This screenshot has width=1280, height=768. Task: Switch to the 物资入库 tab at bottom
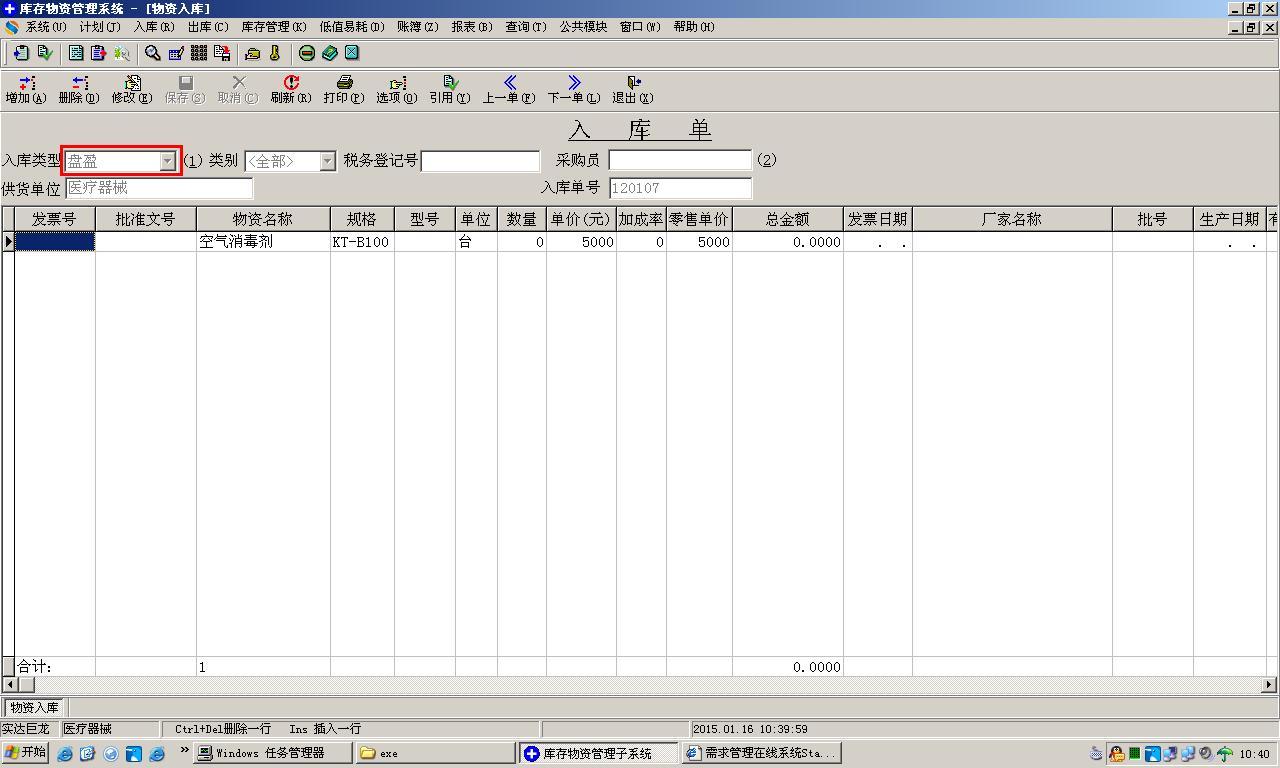point(35,708)
